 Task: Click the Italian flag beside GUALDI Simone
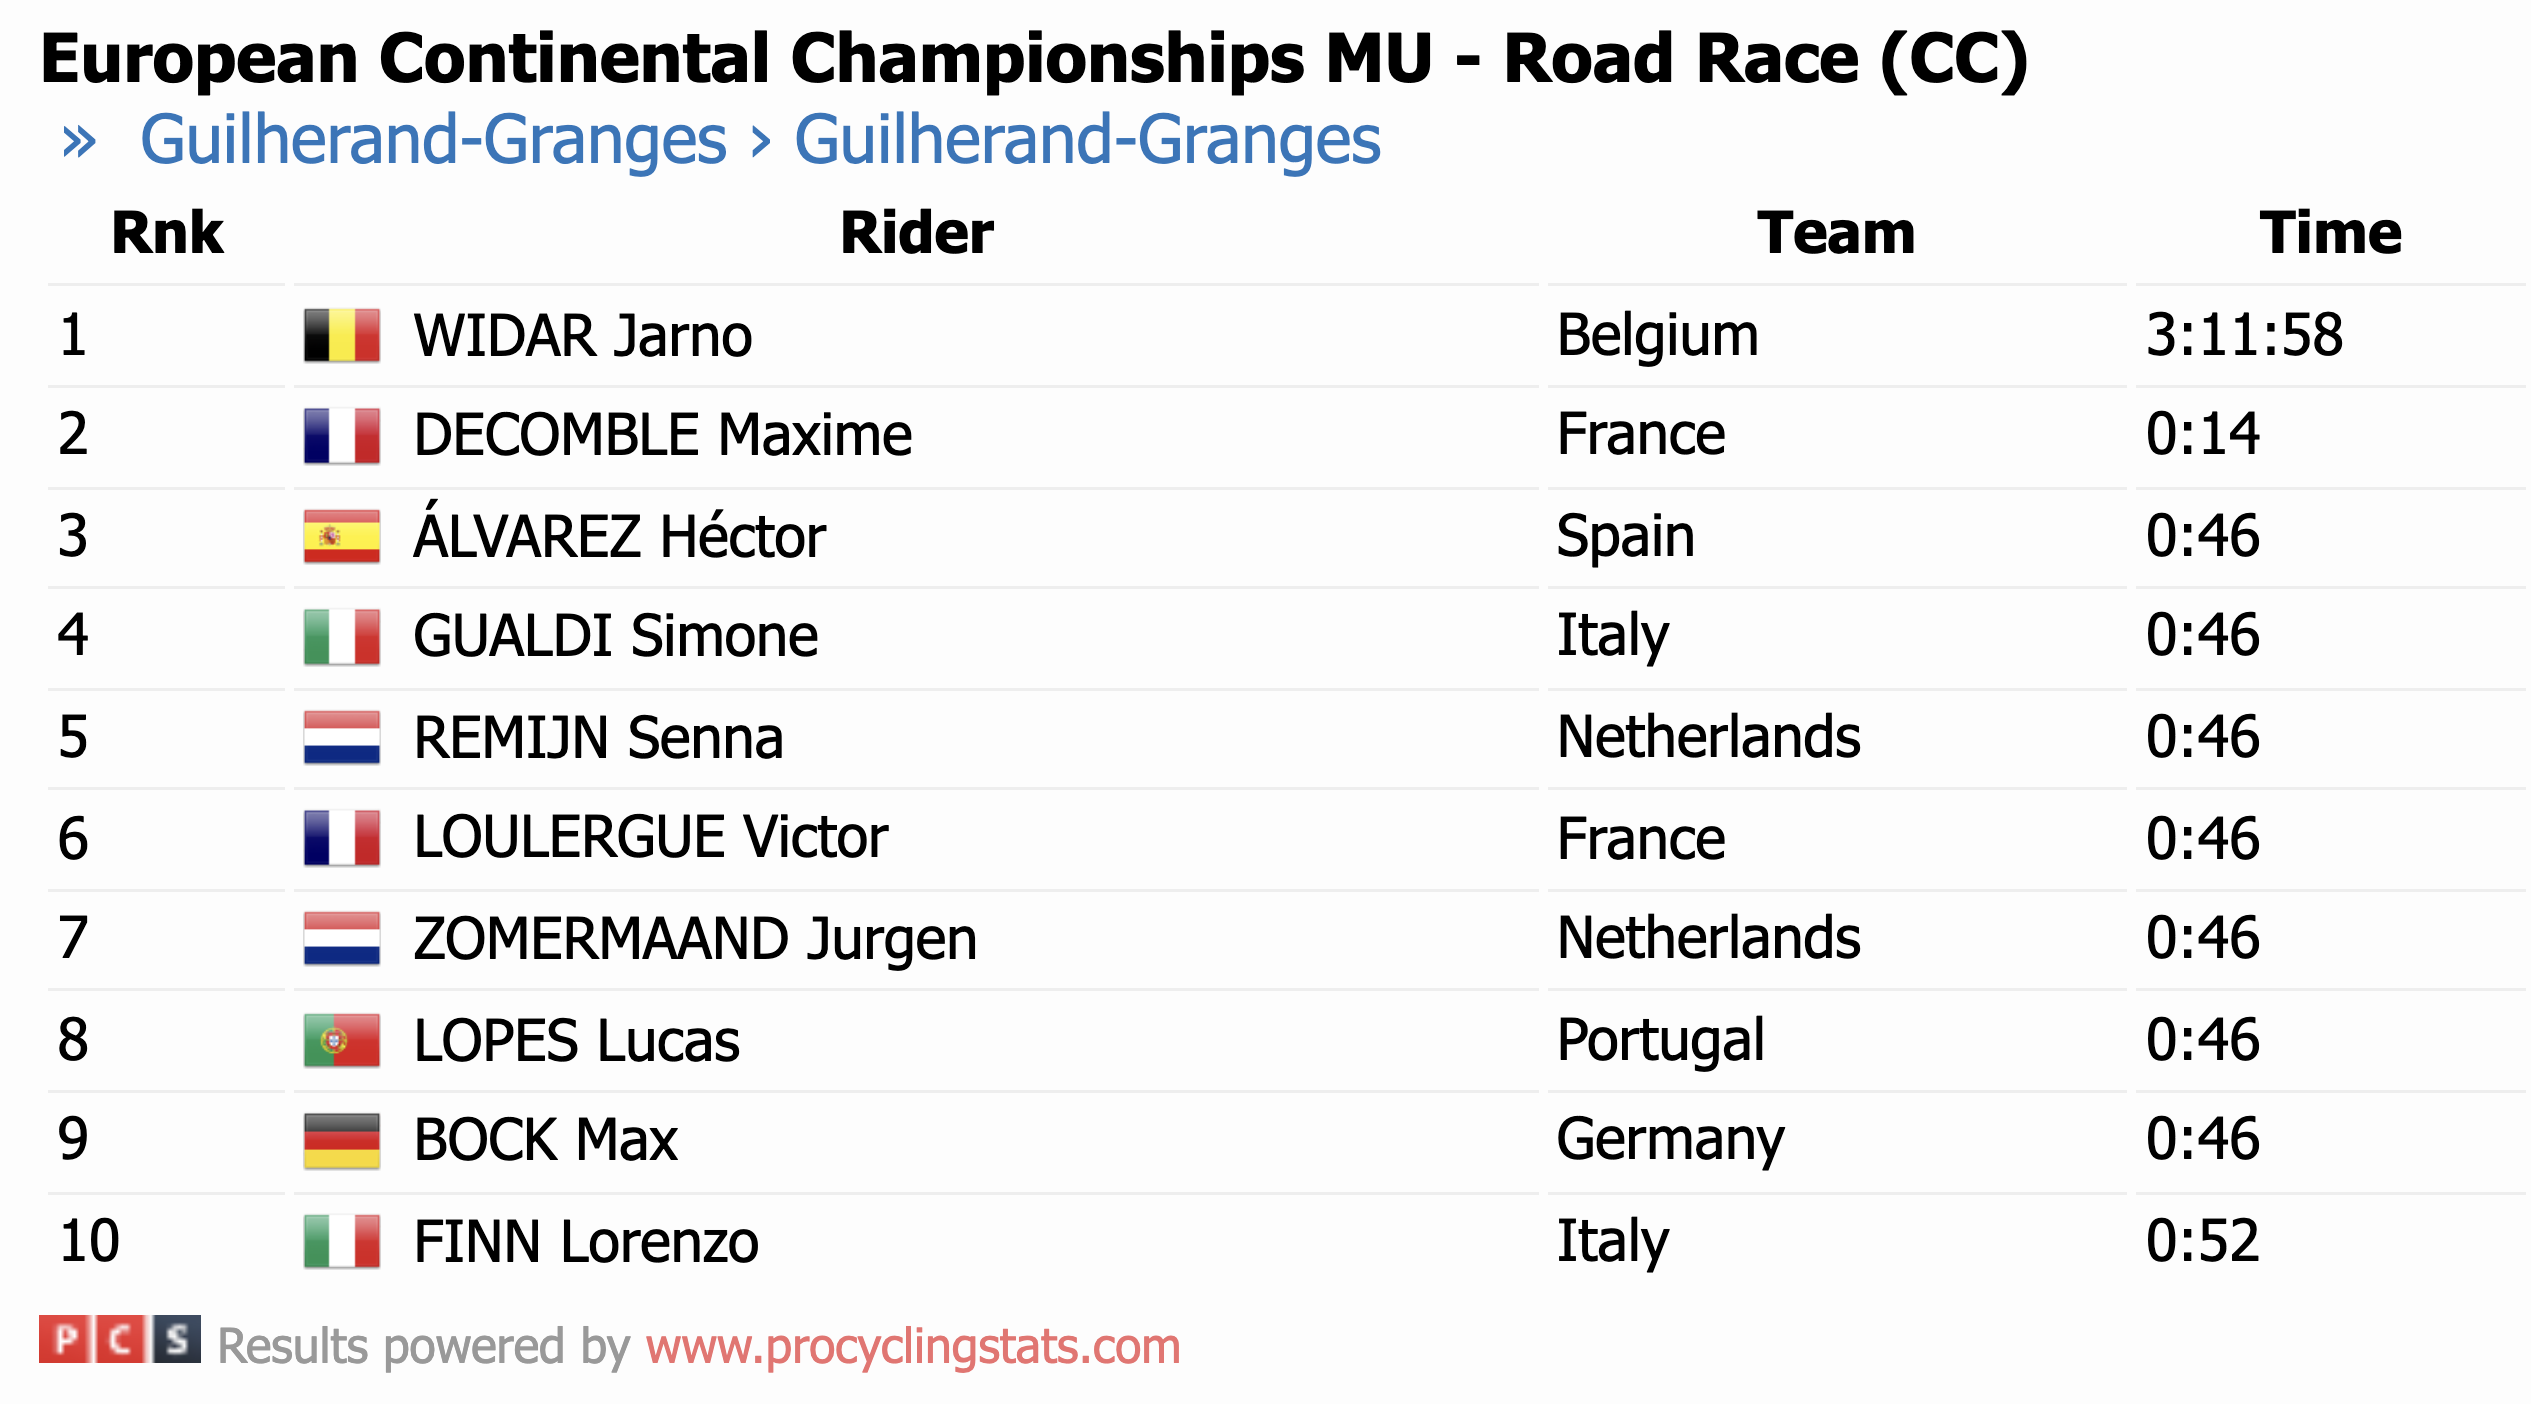pos(341,636)
